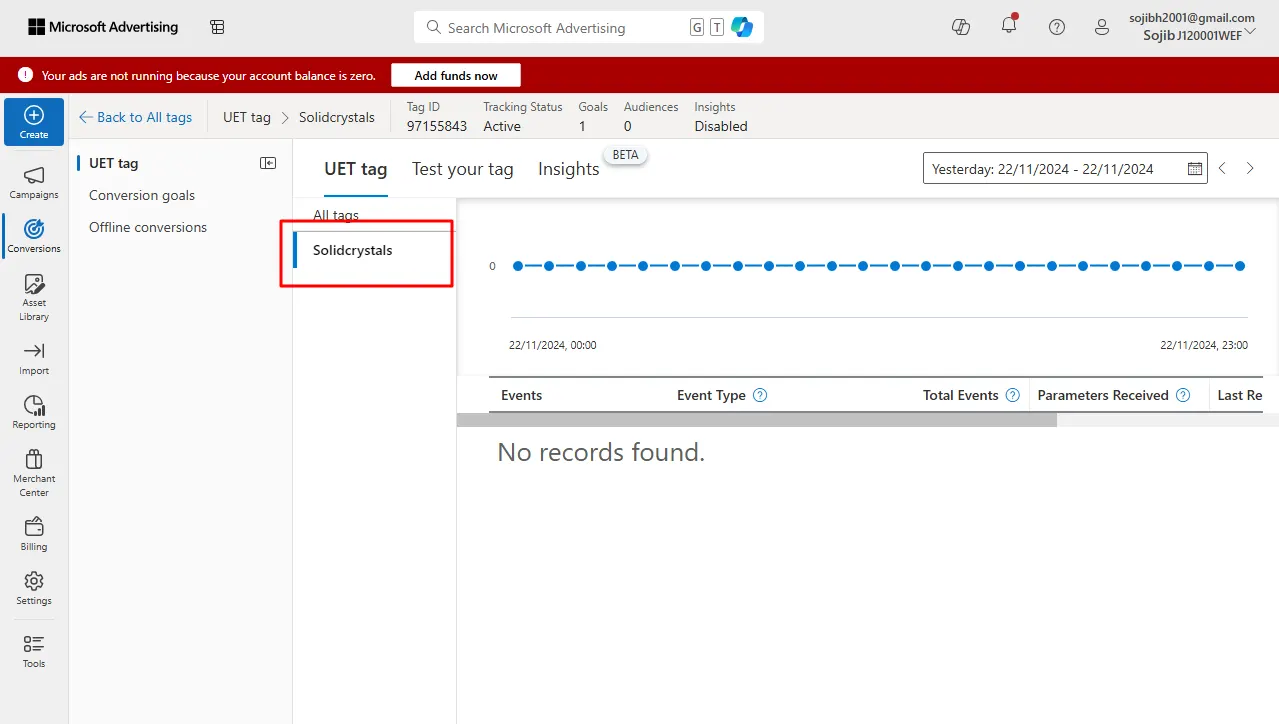Image resolution: width=1279 pixels, height=724 pixels.
Task: Open the notifications bell icon
Action: pyautogui.click(x=1009, y=27)
